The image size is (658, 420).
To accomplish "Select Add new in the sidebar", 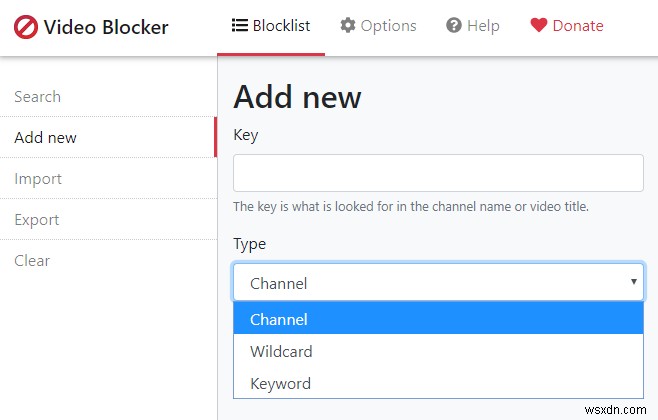I will [46, 138].
